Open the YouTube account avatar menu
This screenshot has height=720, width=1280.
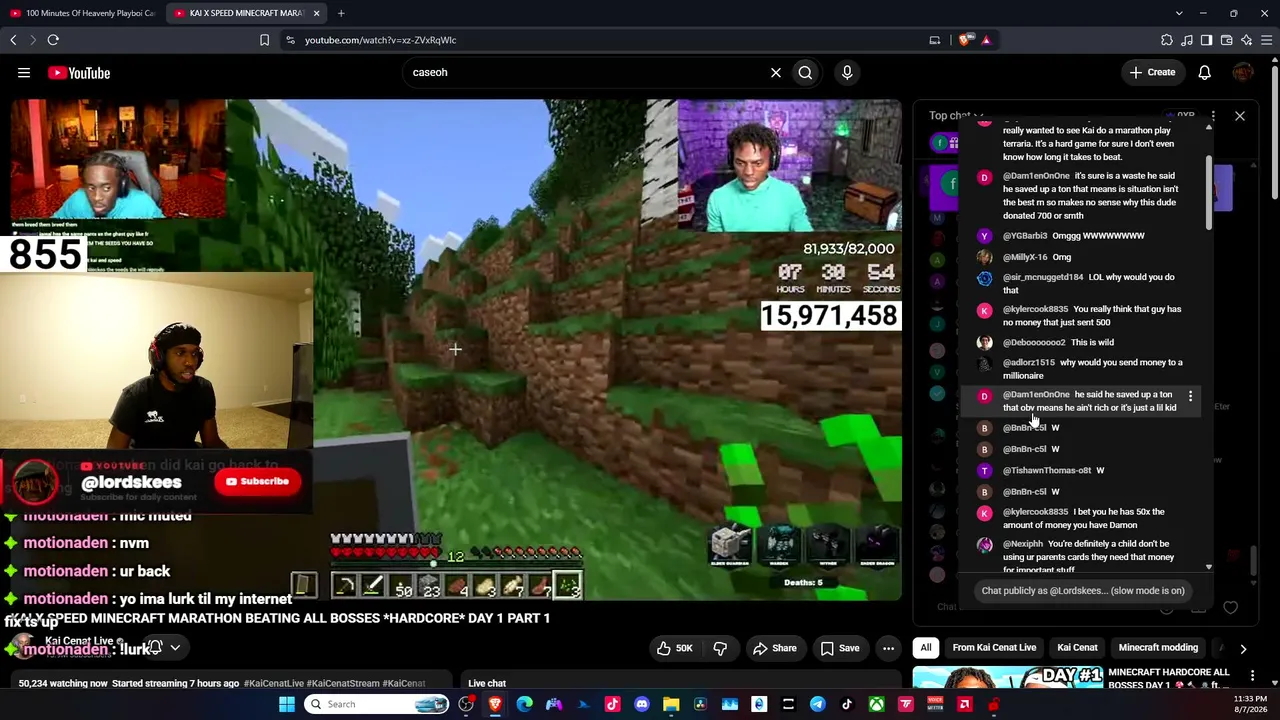[x=1243, y=72]
